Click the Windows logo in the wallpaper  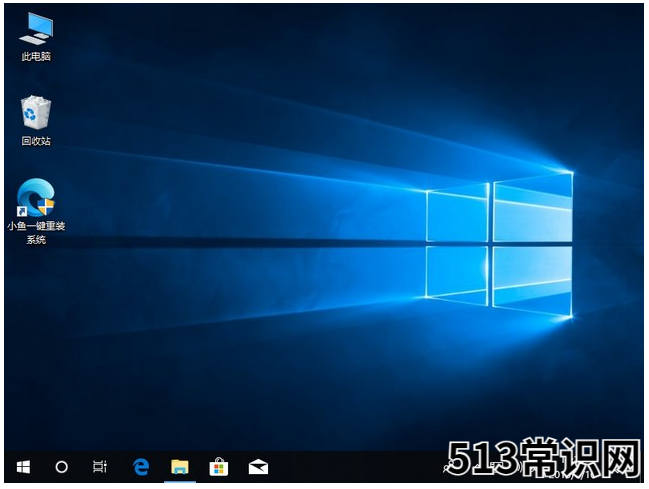[x=499, y=243]
